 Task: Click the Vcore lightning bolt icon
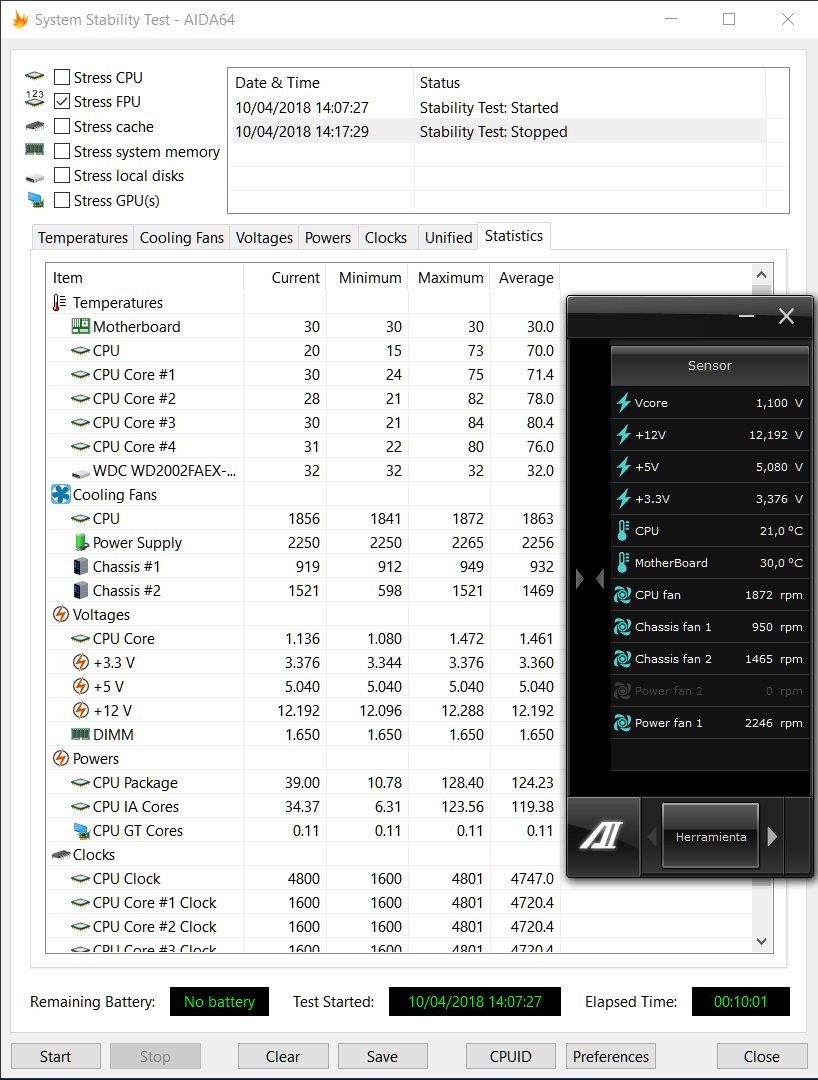pos(624,403)
